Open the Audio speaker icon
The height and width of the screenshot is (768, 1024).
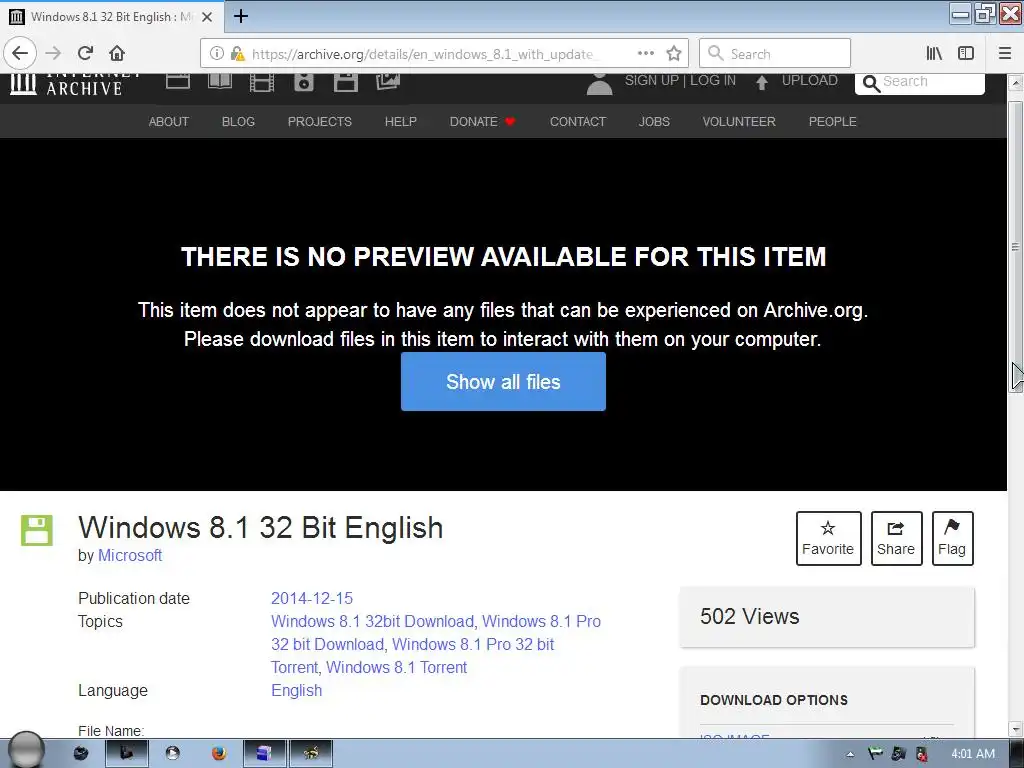[304, 82]
